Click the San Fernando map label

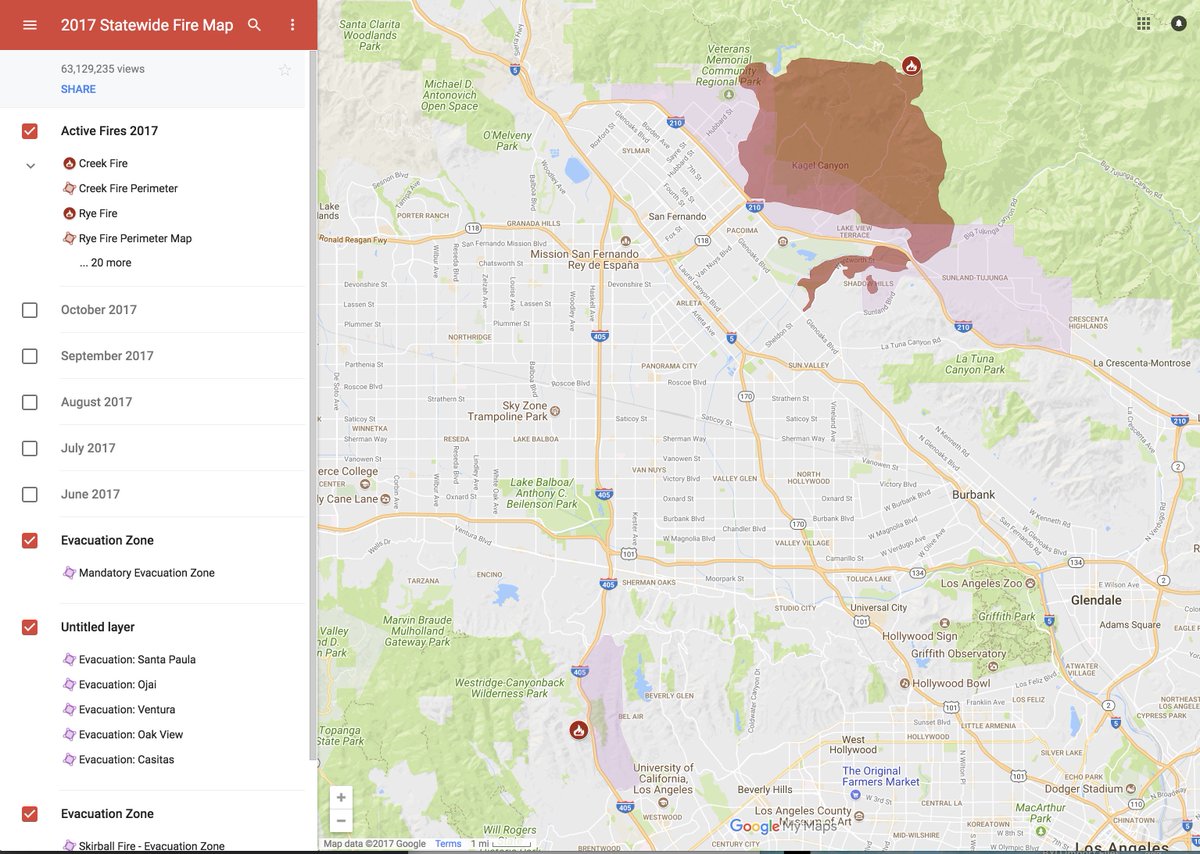click(677, 216)
